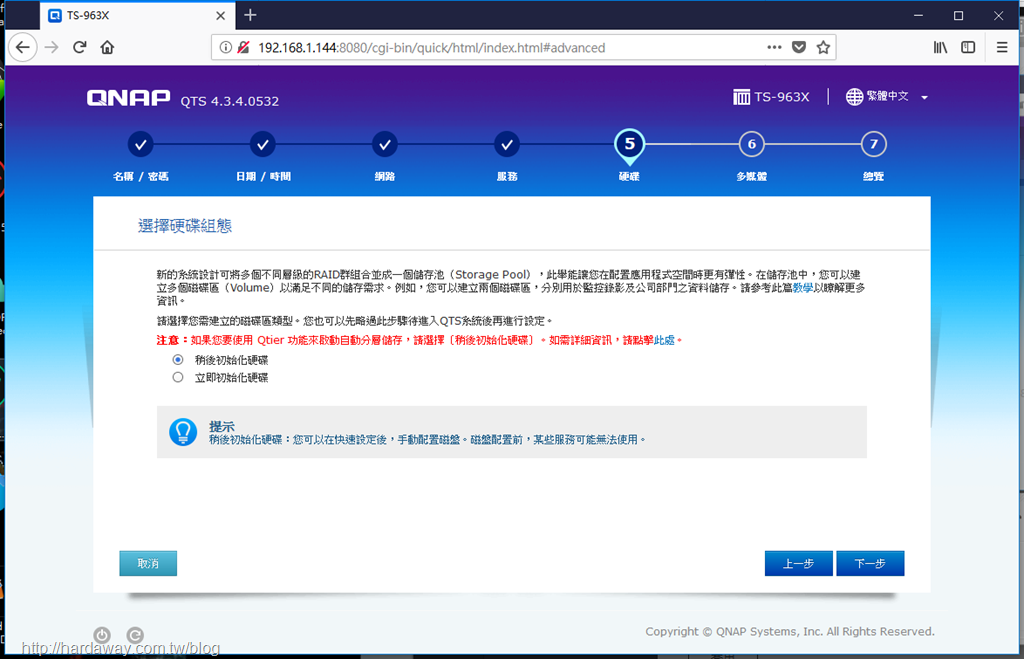Select the TS-963X browser tab
1024x659 pixels.
[137, 16]
